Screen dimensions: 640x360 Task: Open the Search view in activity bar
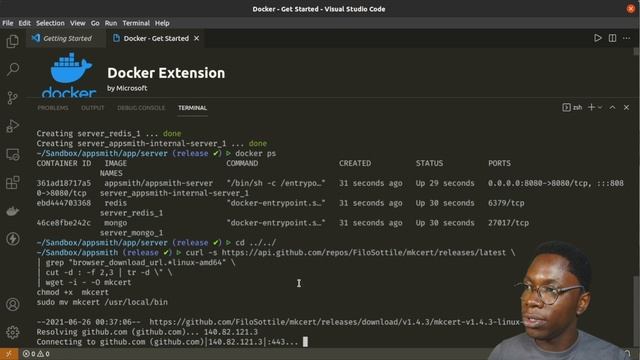13,69
